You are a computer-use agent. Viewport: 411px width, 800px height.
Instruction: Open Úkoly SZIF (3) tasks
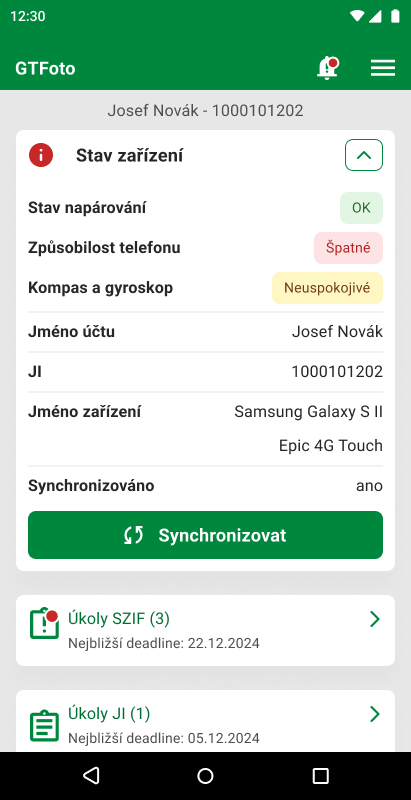(206, 630)
